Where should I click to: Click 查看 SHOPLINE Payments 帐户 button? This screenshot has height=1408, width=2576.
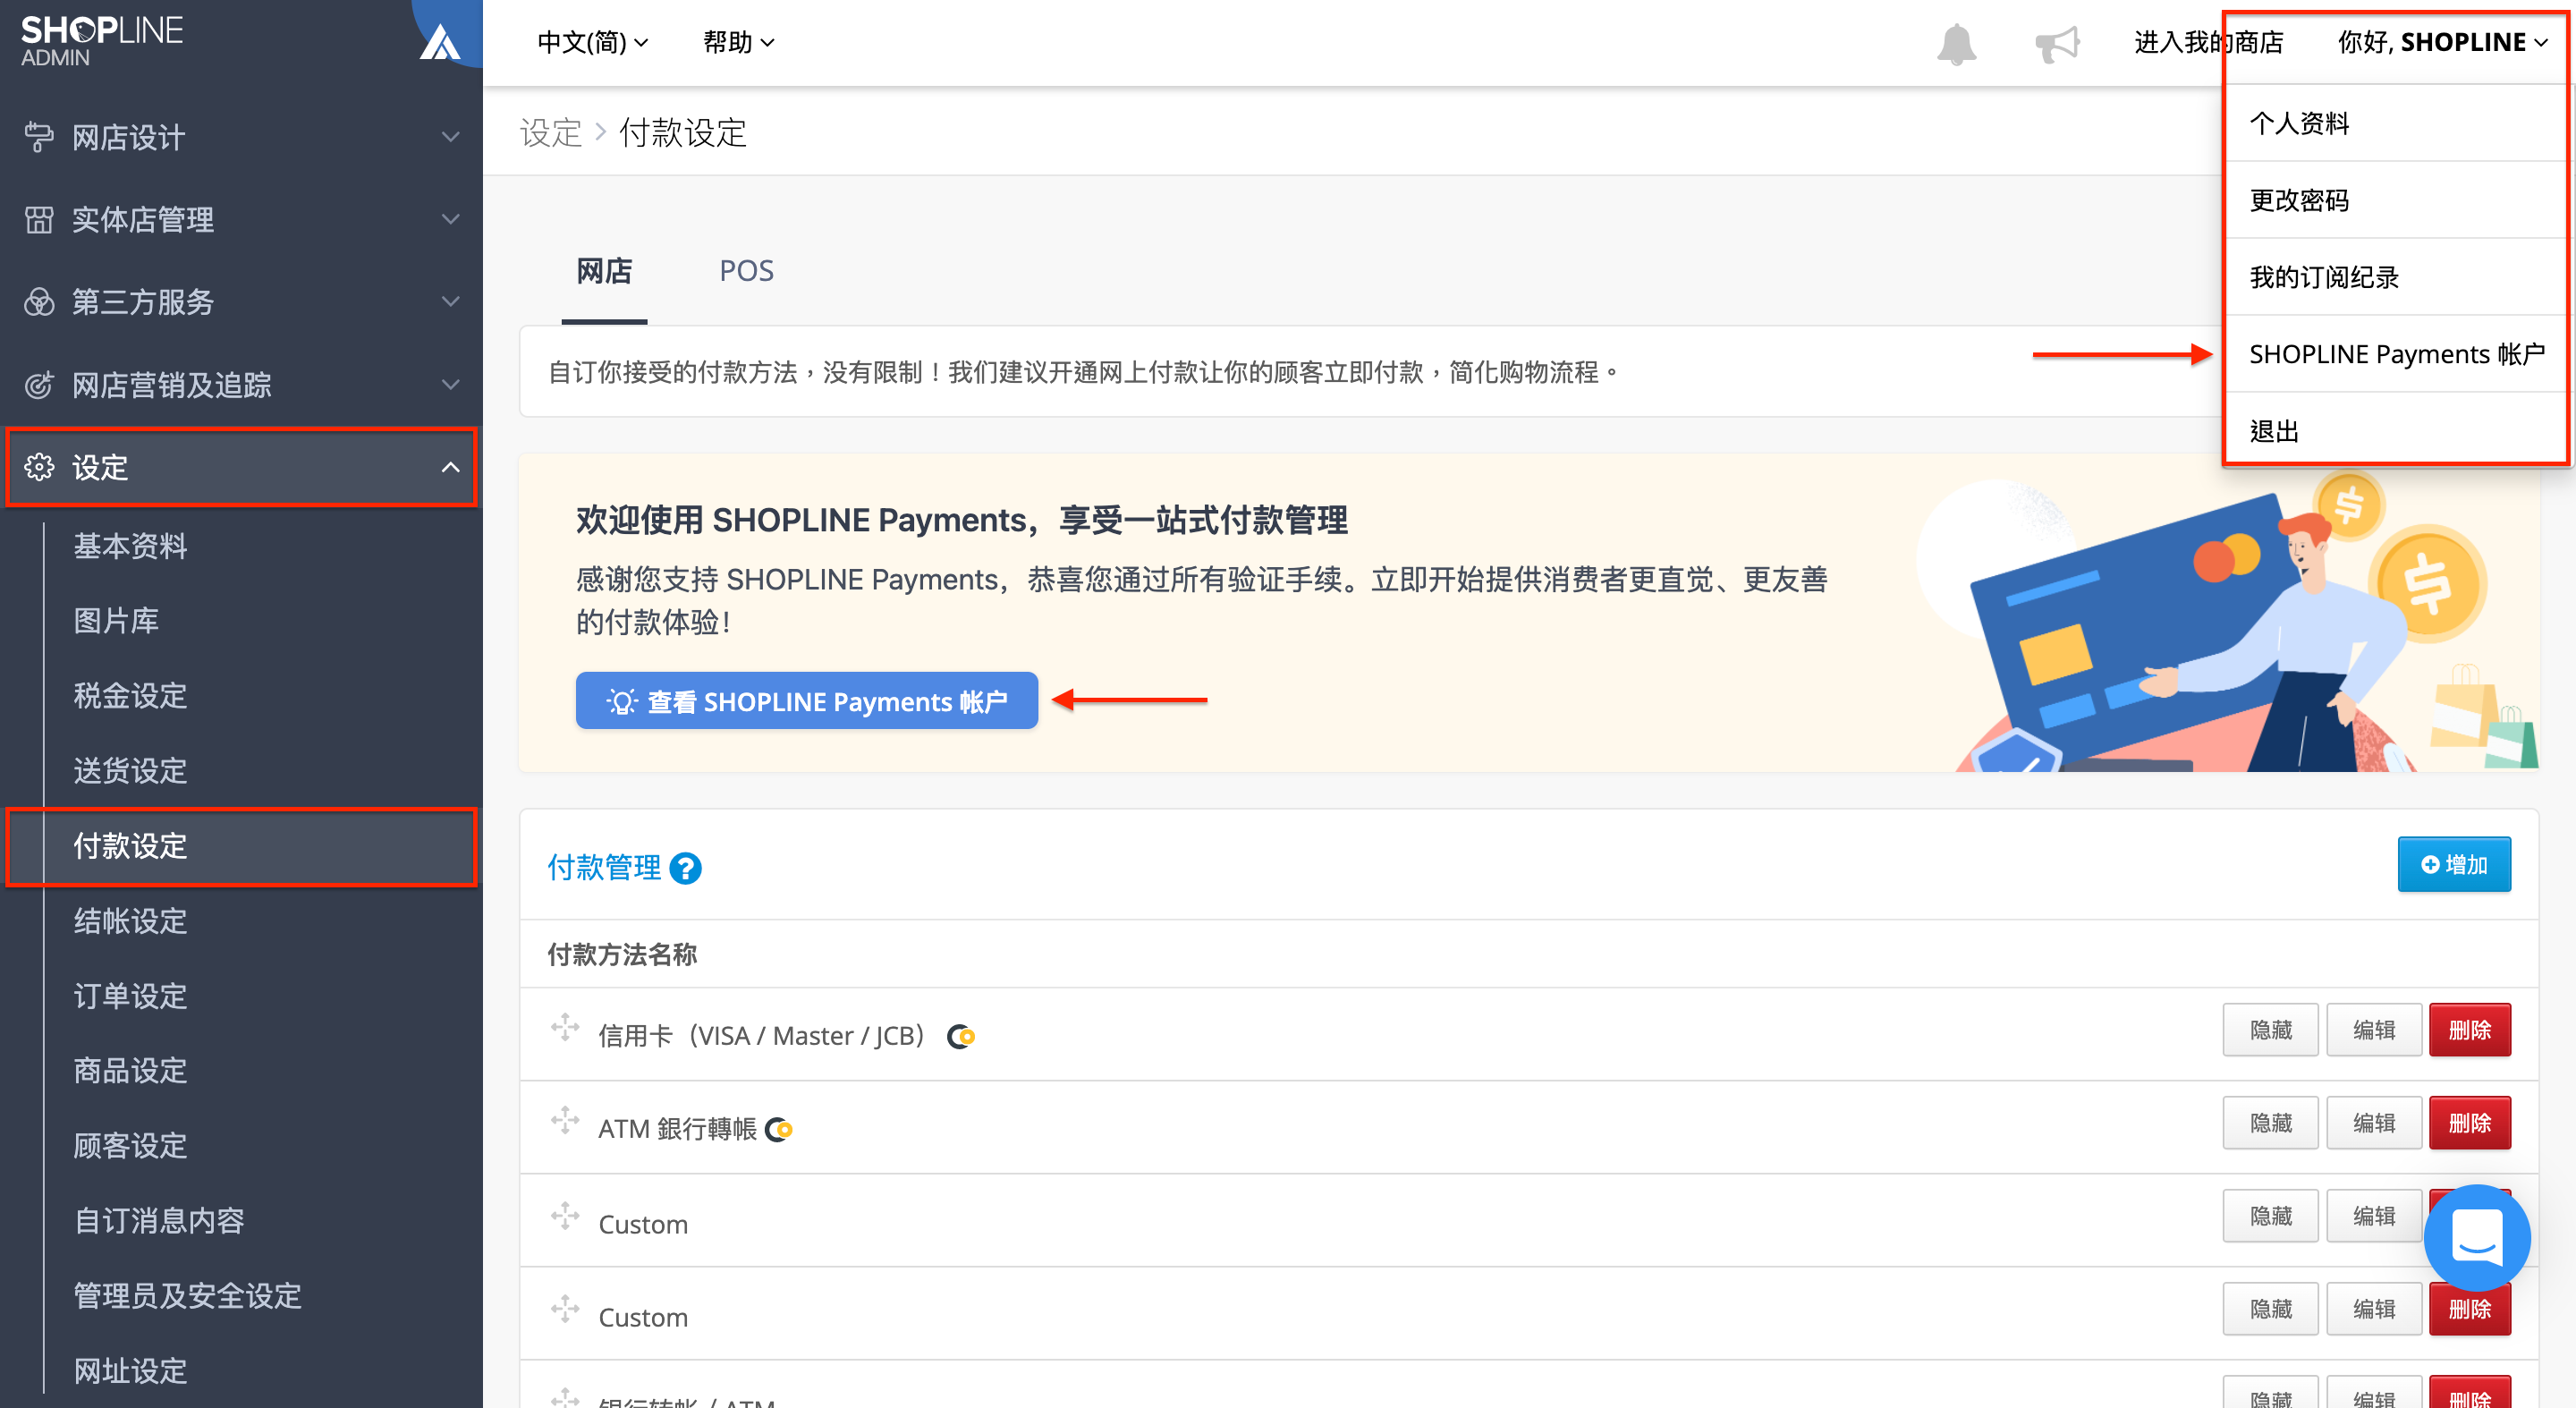tap(806, 701)
